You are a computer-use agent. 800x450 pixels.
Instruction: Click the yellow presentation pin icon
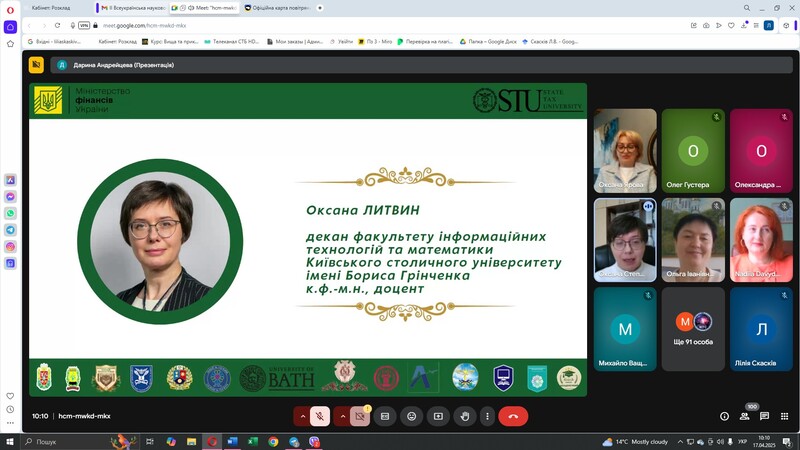(36, 65)
